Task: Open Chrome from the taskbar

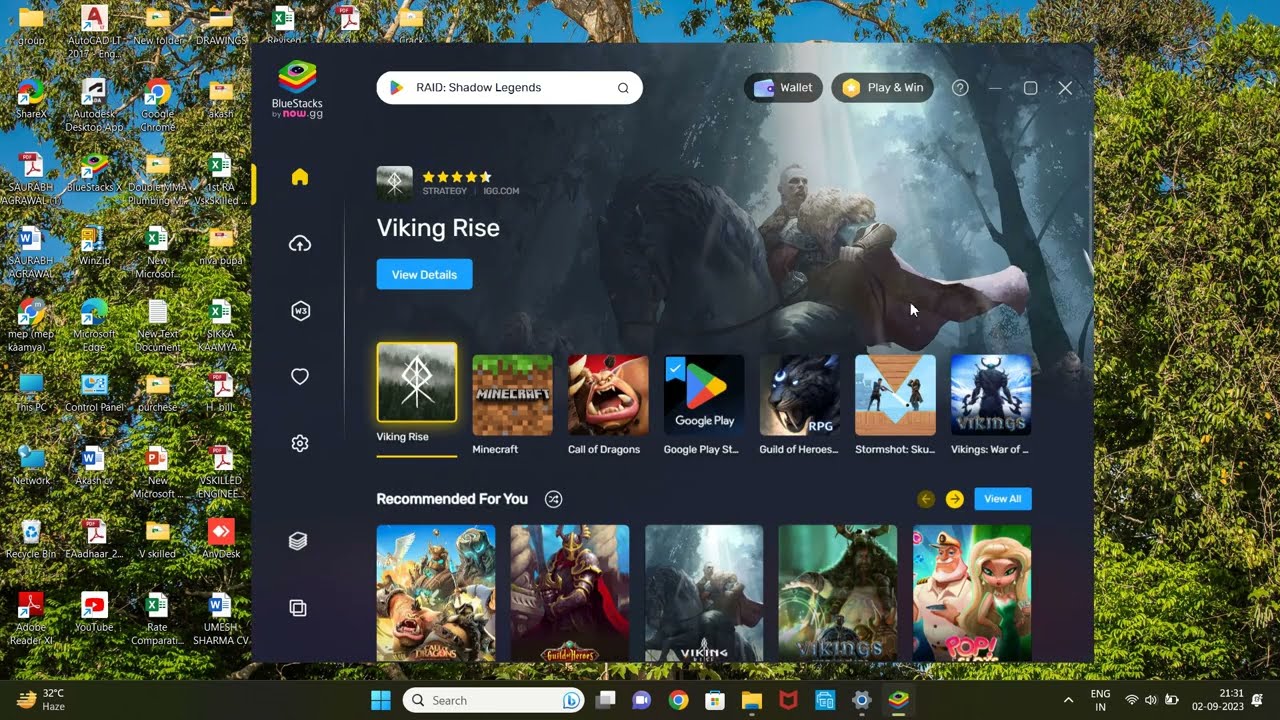Action: pyautogui.click(x=678, y=700)
